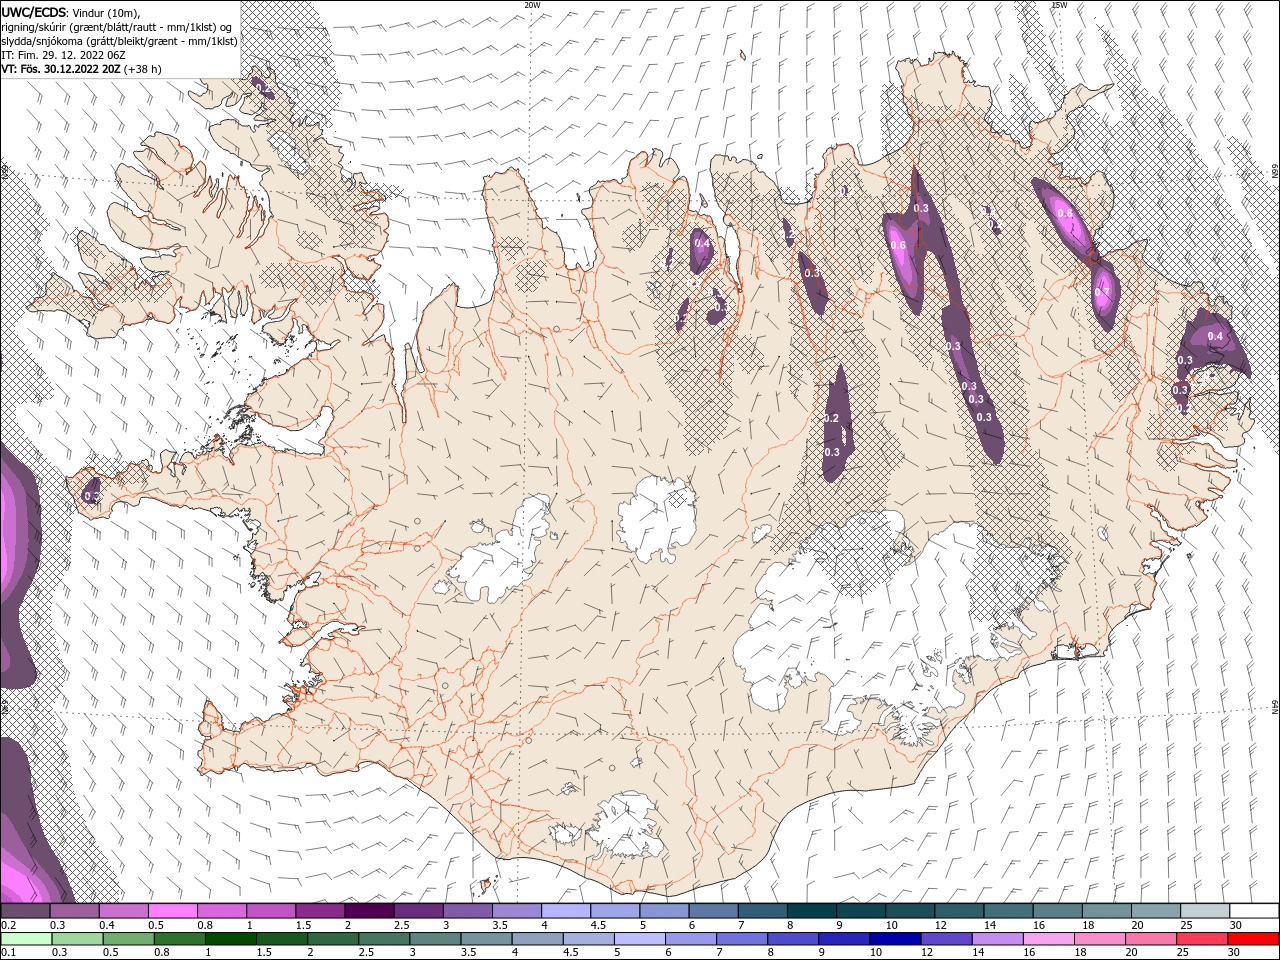
Task: Click the legend label 4.5 under the purple row
Action: 598,925
